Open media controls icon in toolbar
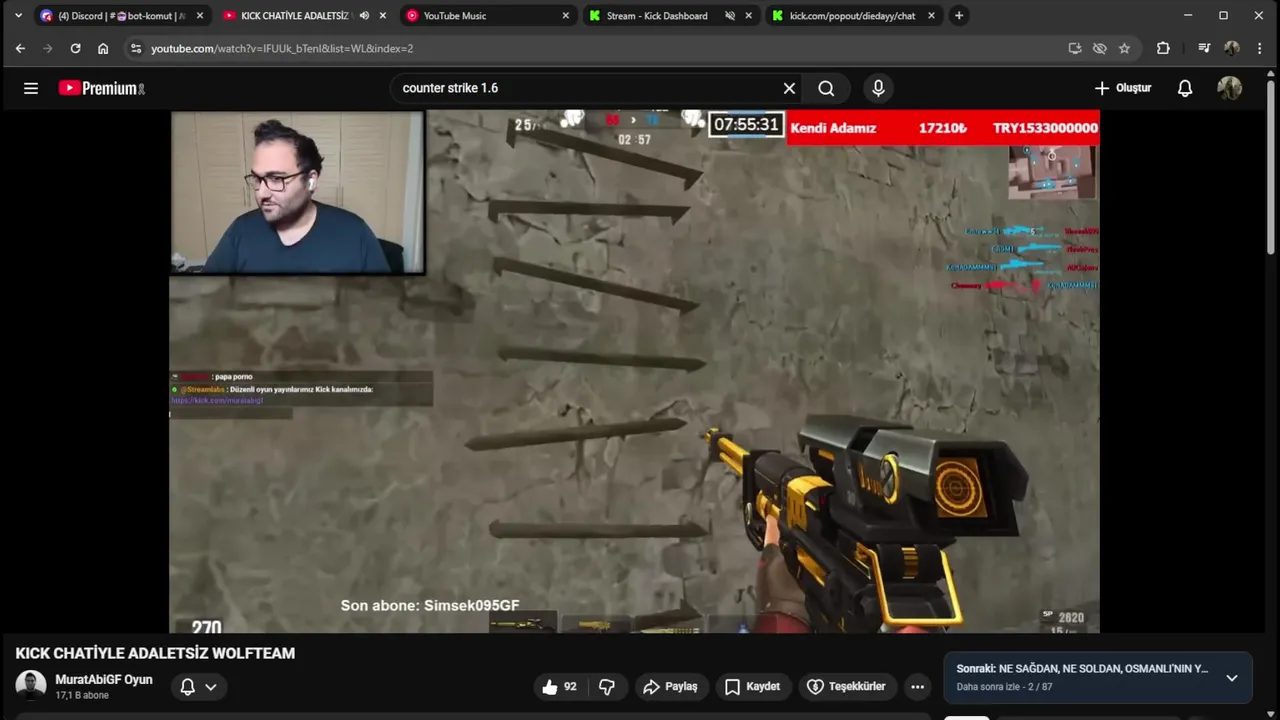This screenshot has width=1280, height=720. [x=1204, y=48]
